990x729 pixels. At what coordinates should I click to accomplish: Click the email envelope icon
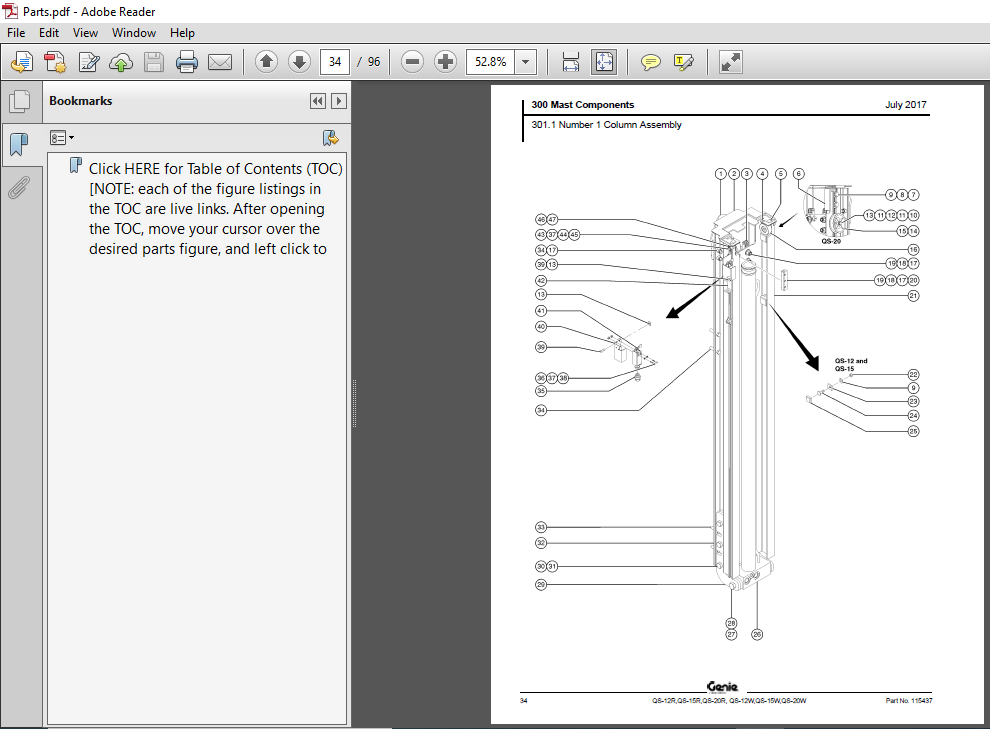(220, 62)
